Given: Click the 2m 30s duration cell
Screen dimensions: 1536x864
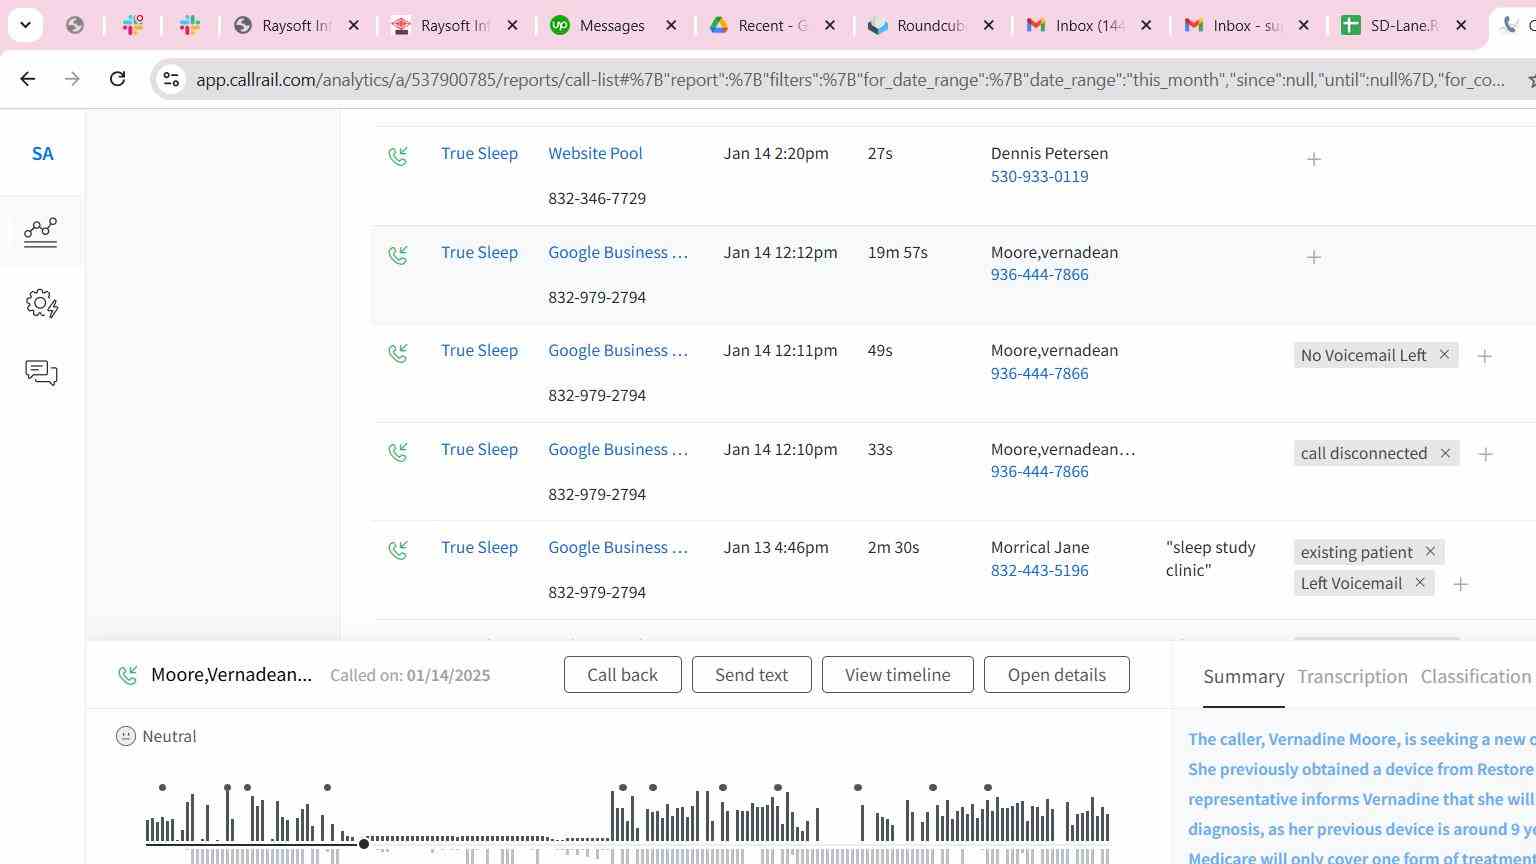Looking at the screenshot, I should pos(893,547).
